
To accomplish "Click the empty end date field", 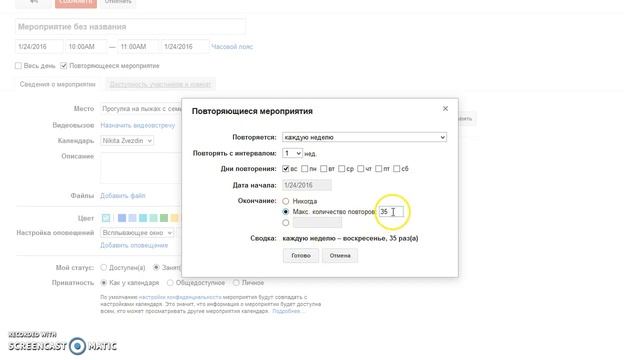I will coord(317,222).
